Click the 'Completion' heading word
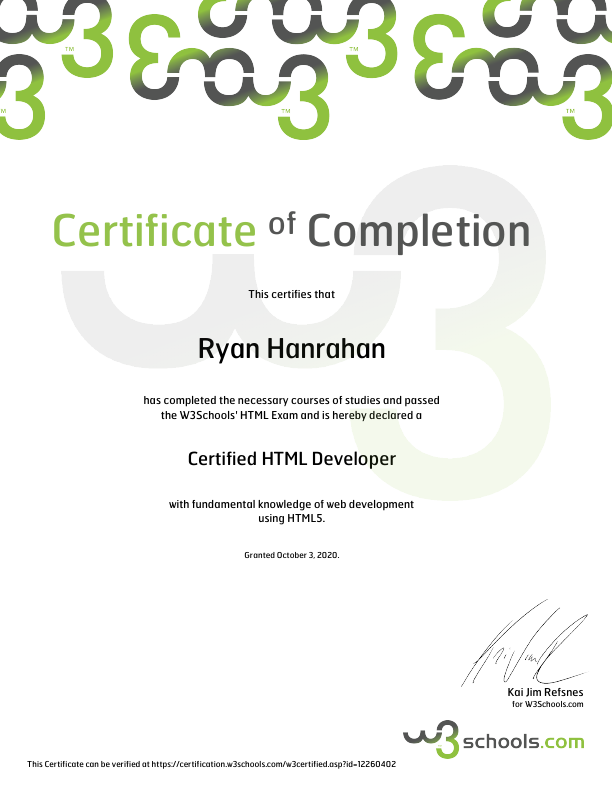612x792 pixels. (419, 232)
